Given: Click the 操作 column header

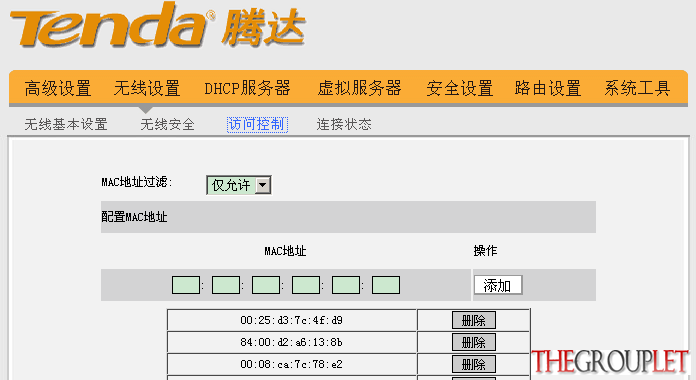Looking at the screenshot, I should point(485,251).
